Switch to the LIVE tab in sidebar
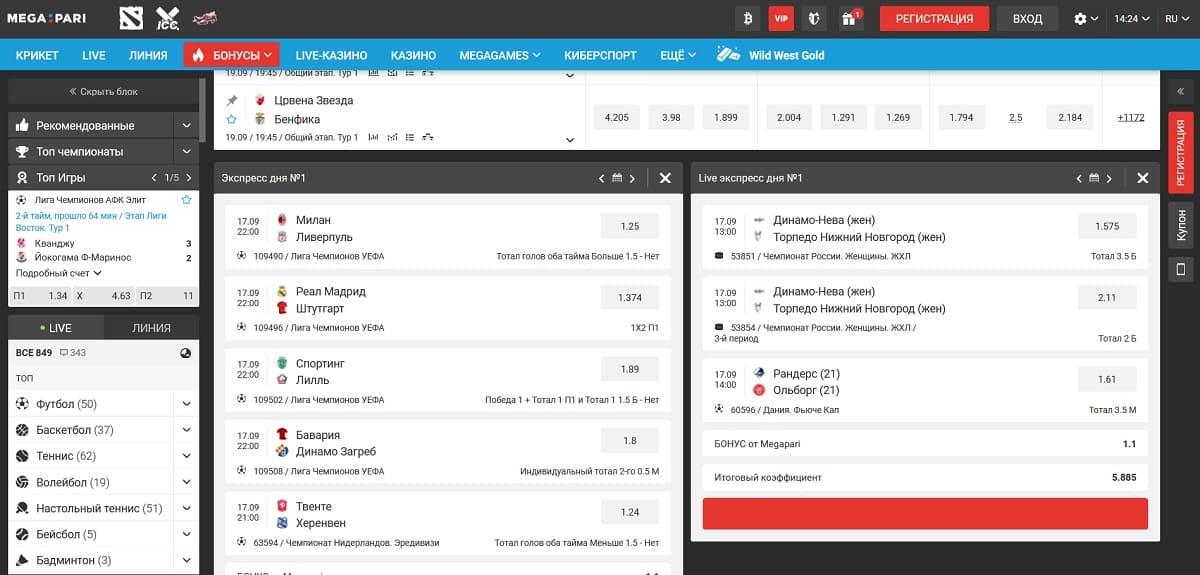The height and width of the screenshot is (575, 1200). click(55, 327)
